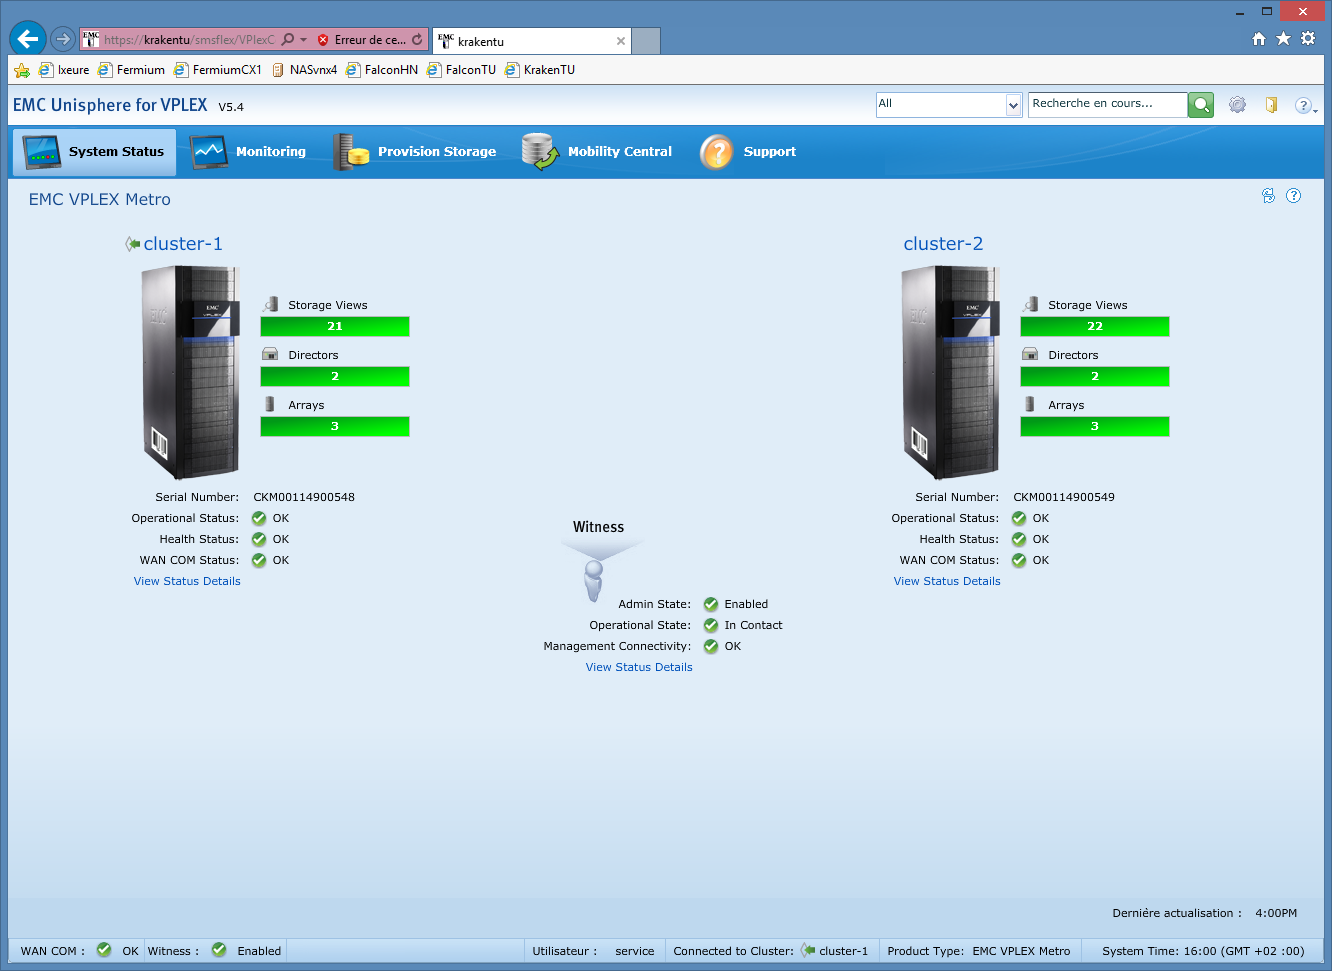Expand the All search filter dropdown
Screen dimensions: 1332x971
(x=1013, y=105)
